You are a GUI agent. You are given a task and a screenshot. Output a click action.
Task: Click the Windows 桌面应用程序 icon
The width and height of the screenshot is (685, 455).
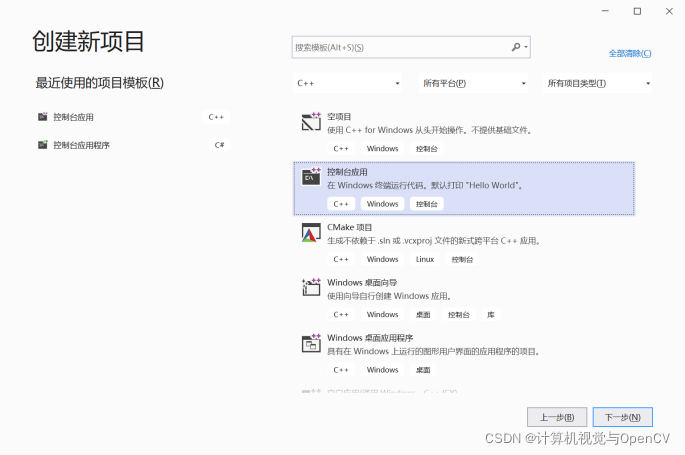coord(311,343)
